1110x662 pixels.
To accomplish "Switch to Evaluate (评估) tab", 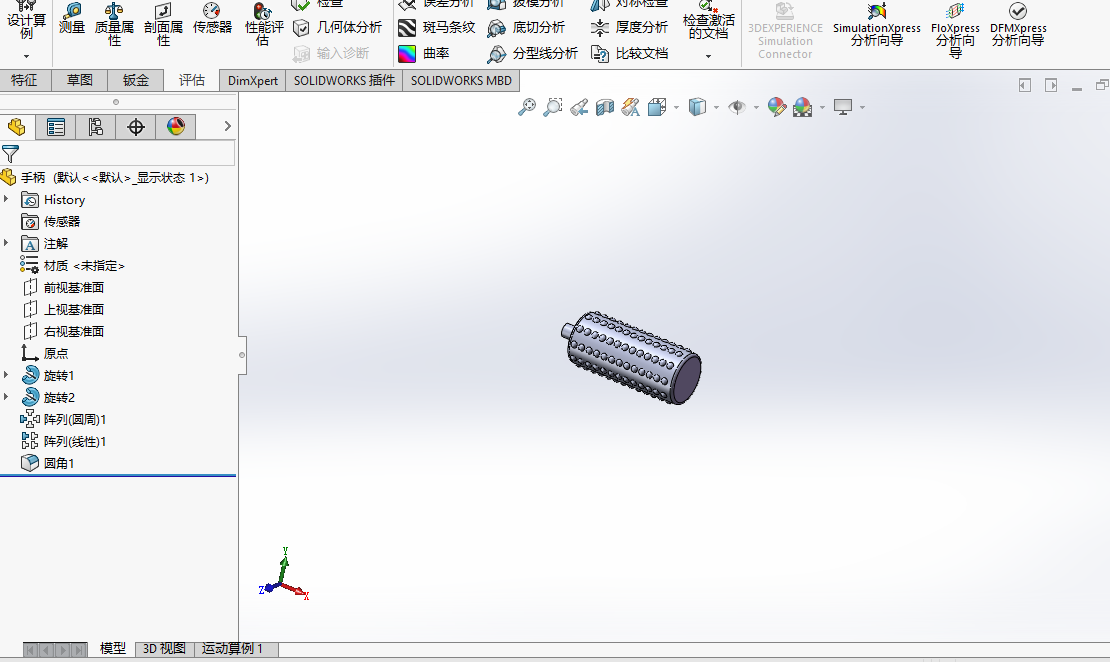I will pos(191,80).
